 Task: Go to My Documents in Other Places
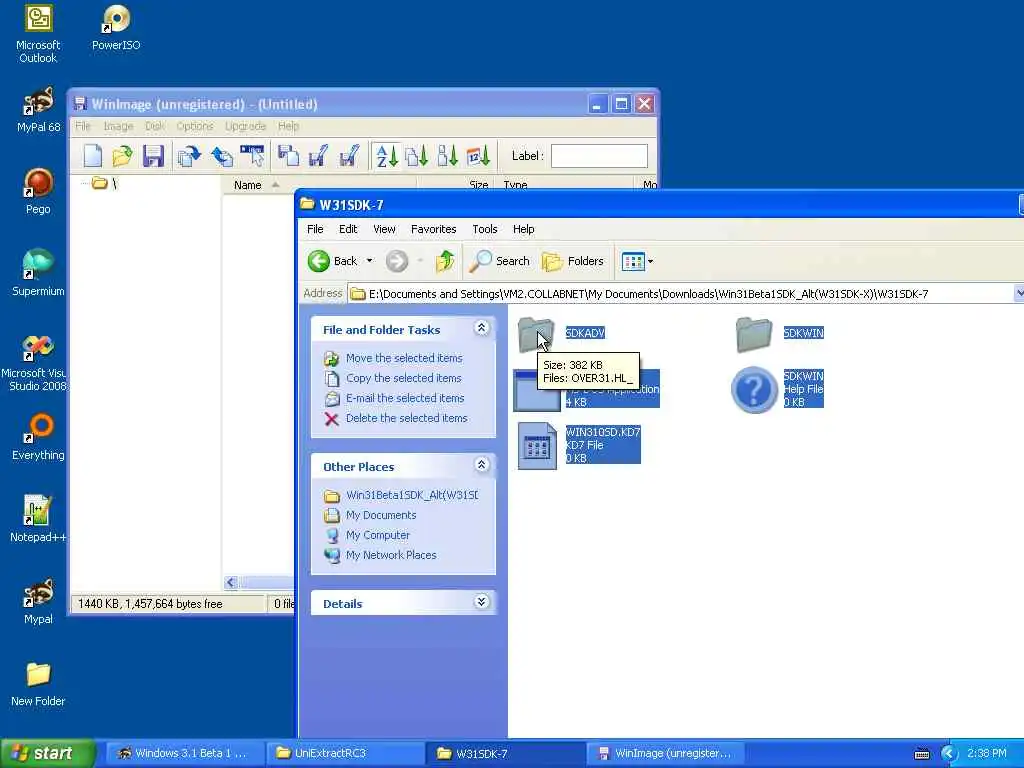point(381,515)
